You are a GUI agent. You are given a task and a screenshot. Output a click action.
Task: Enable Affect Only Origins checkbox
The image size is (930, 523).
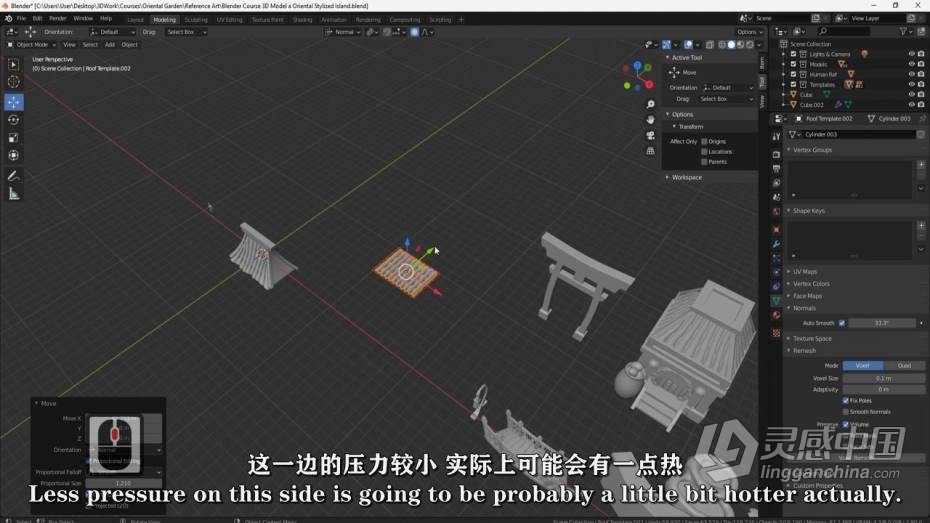[x=704, y=141]
